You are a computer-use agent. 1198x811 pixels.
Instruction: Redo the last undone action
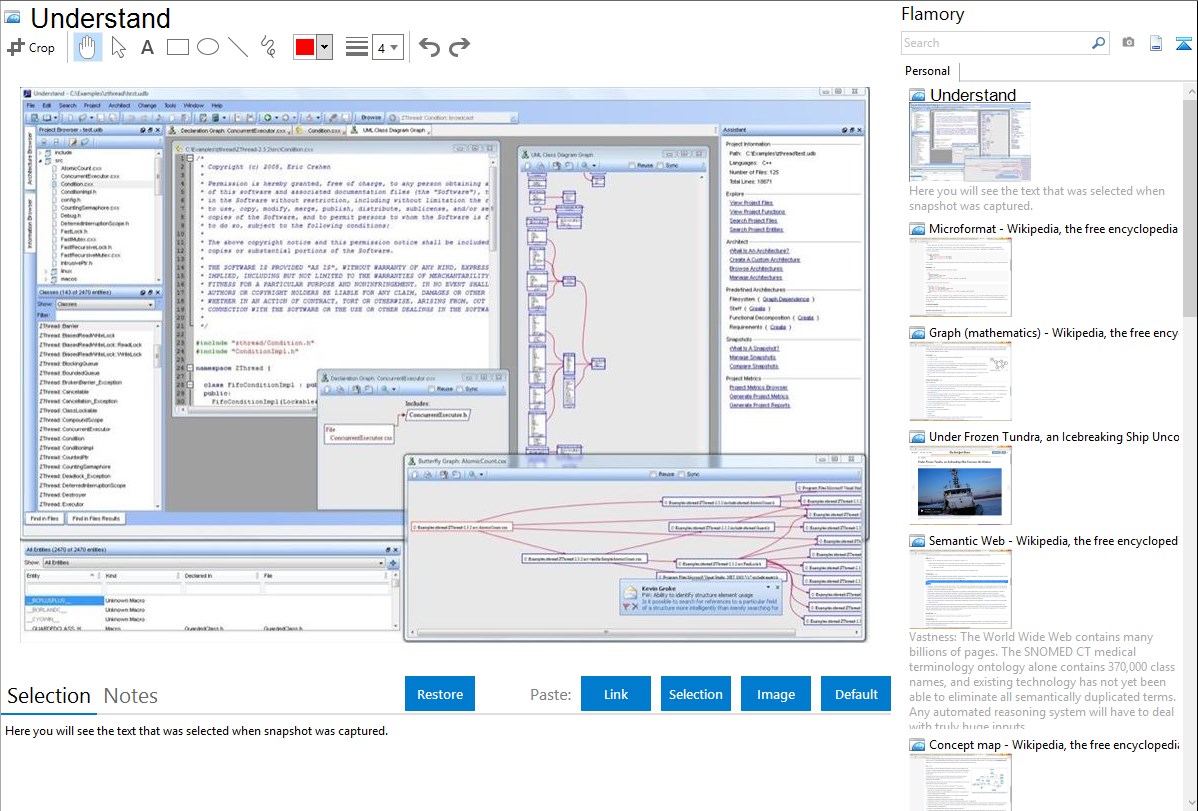459,47
